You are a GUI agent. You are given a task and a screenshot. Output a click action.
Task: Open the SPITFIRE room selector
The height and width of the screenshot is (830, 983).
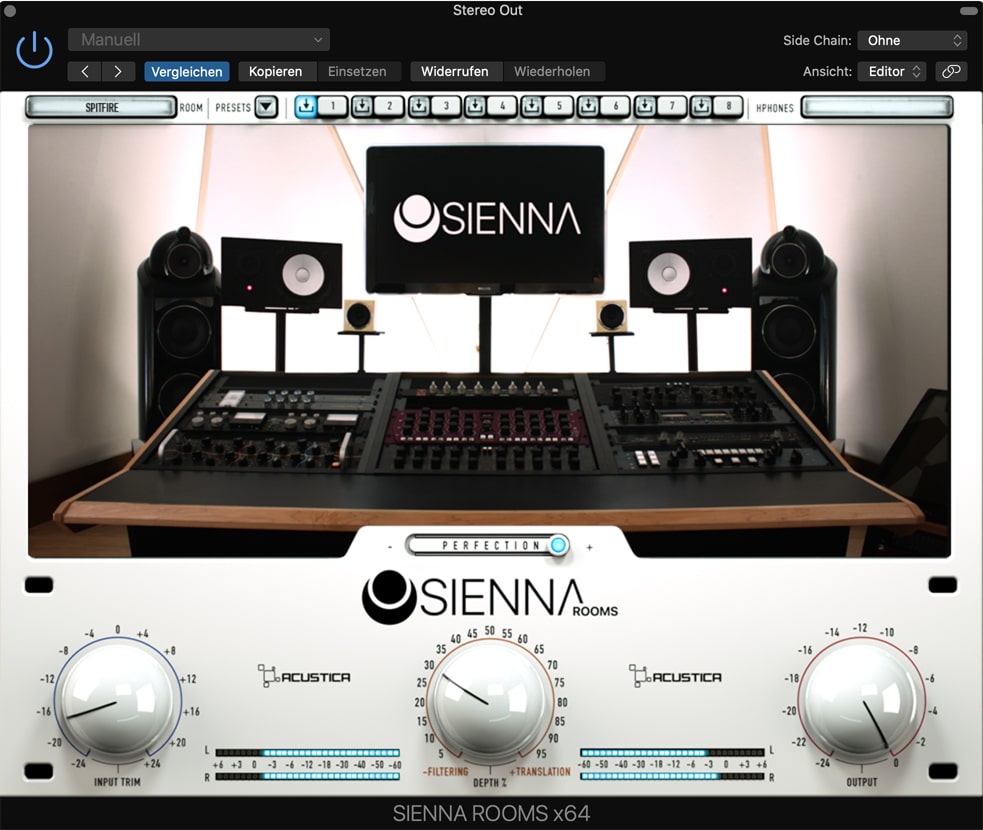coord(102,107)
